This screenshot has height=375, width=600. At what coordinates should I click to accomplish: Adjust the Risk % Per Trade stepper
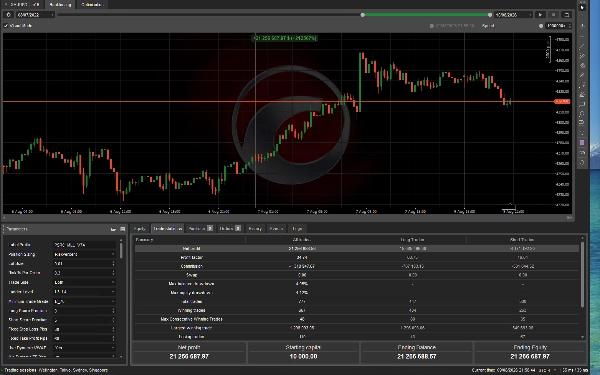click(113, 273)
